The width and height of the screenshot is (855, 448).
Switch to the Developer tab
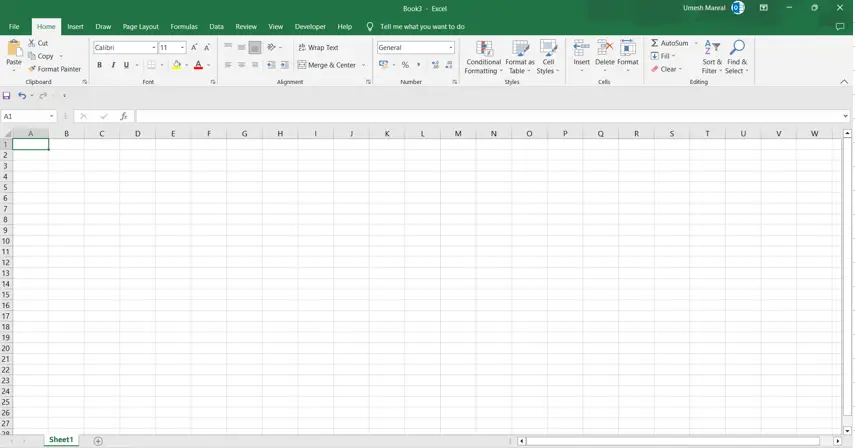(310, 26)
